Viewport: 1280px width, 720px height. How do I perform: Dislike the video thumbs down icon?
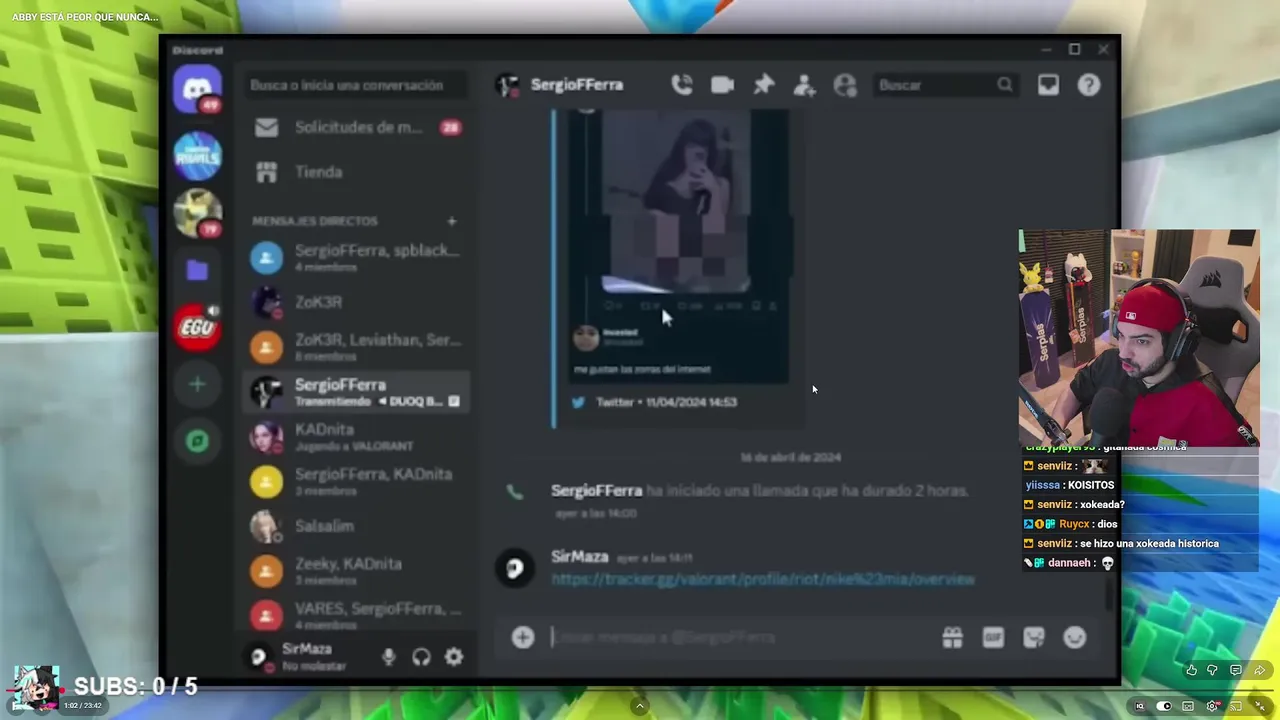tap(1213, 671)
